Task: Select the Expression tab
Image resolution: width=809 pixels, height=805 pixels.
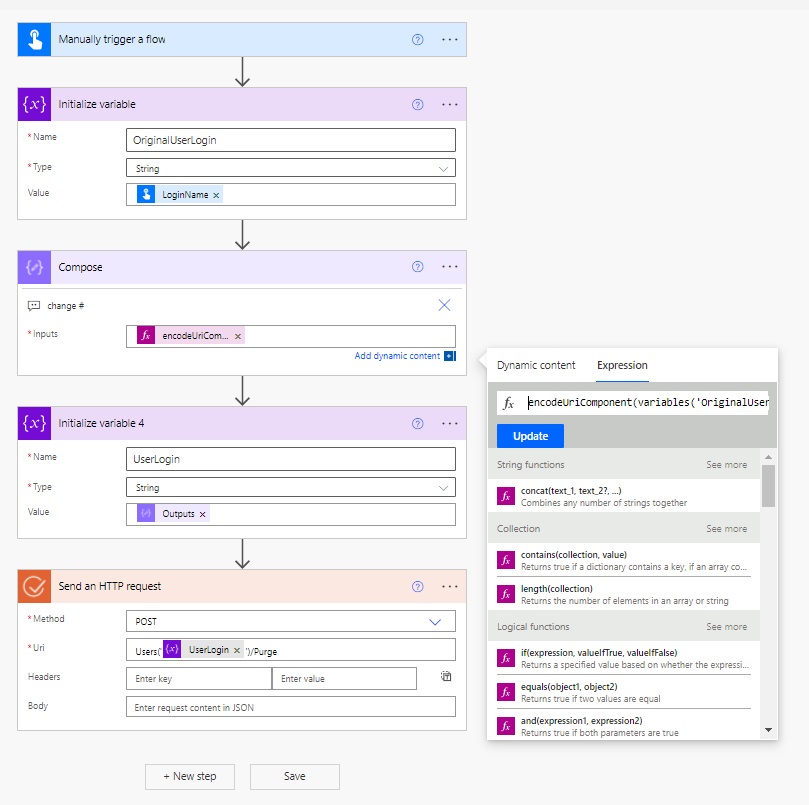Action: (622, 365)
